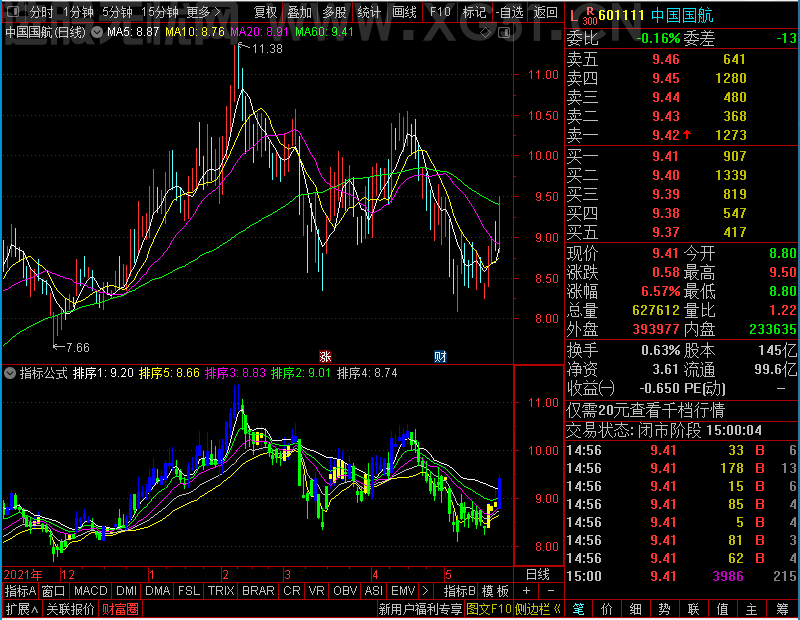Select the 主 main-force tab
Viewport: 800px width, 620px height.
pos(752,609)
